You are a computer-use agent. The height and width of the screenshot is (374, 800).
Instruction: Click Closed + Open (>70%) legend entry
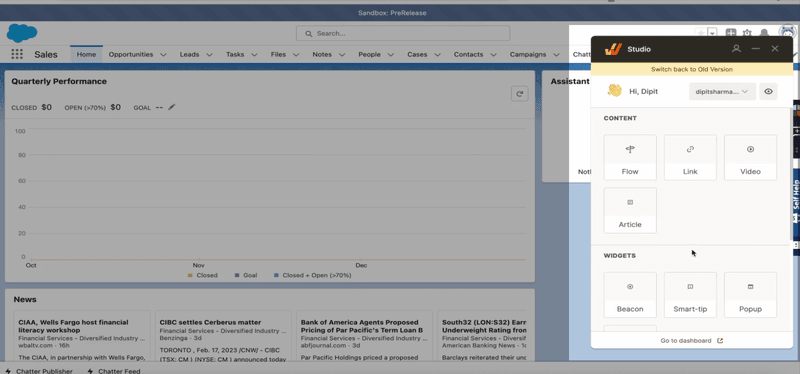(x=312, y=275)
